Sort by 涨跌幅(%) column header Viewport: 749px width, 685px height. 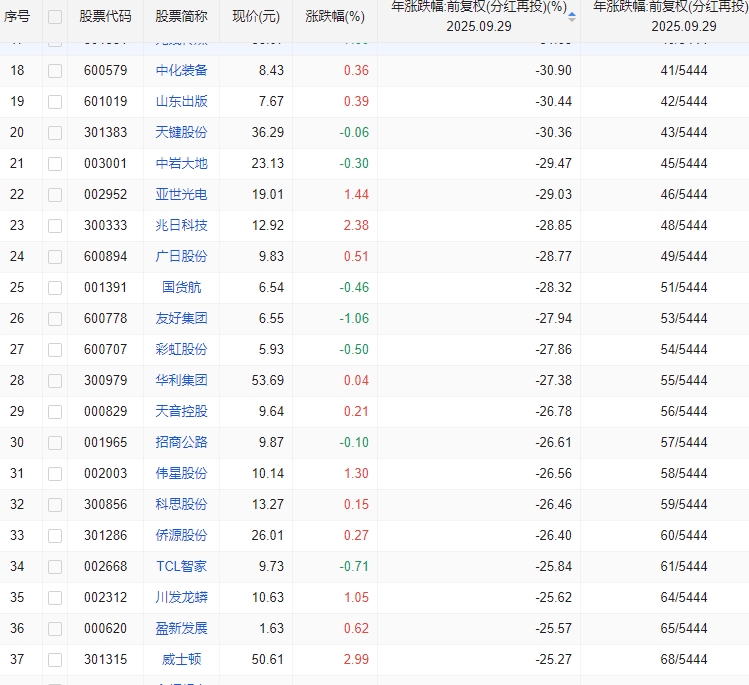(335, 17)
